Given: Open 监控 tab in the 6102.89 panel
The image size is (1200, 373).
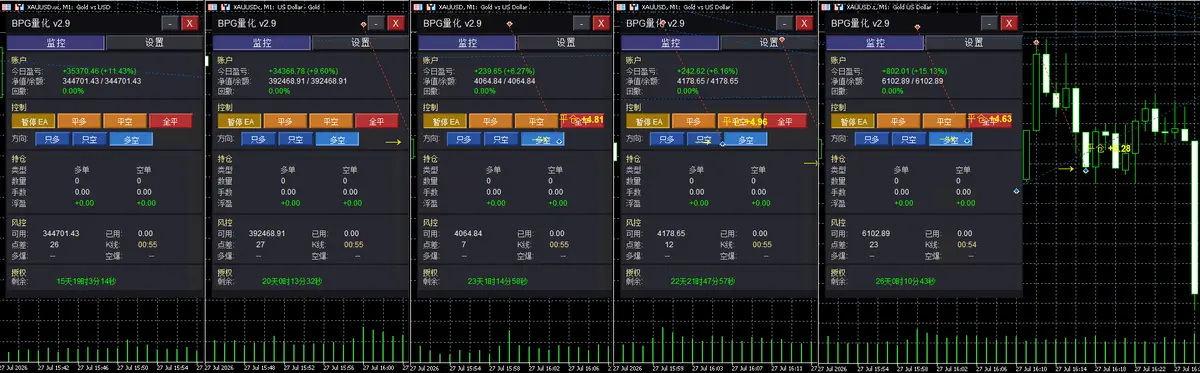Looking at the screenshot, I should tap(875, 43).
